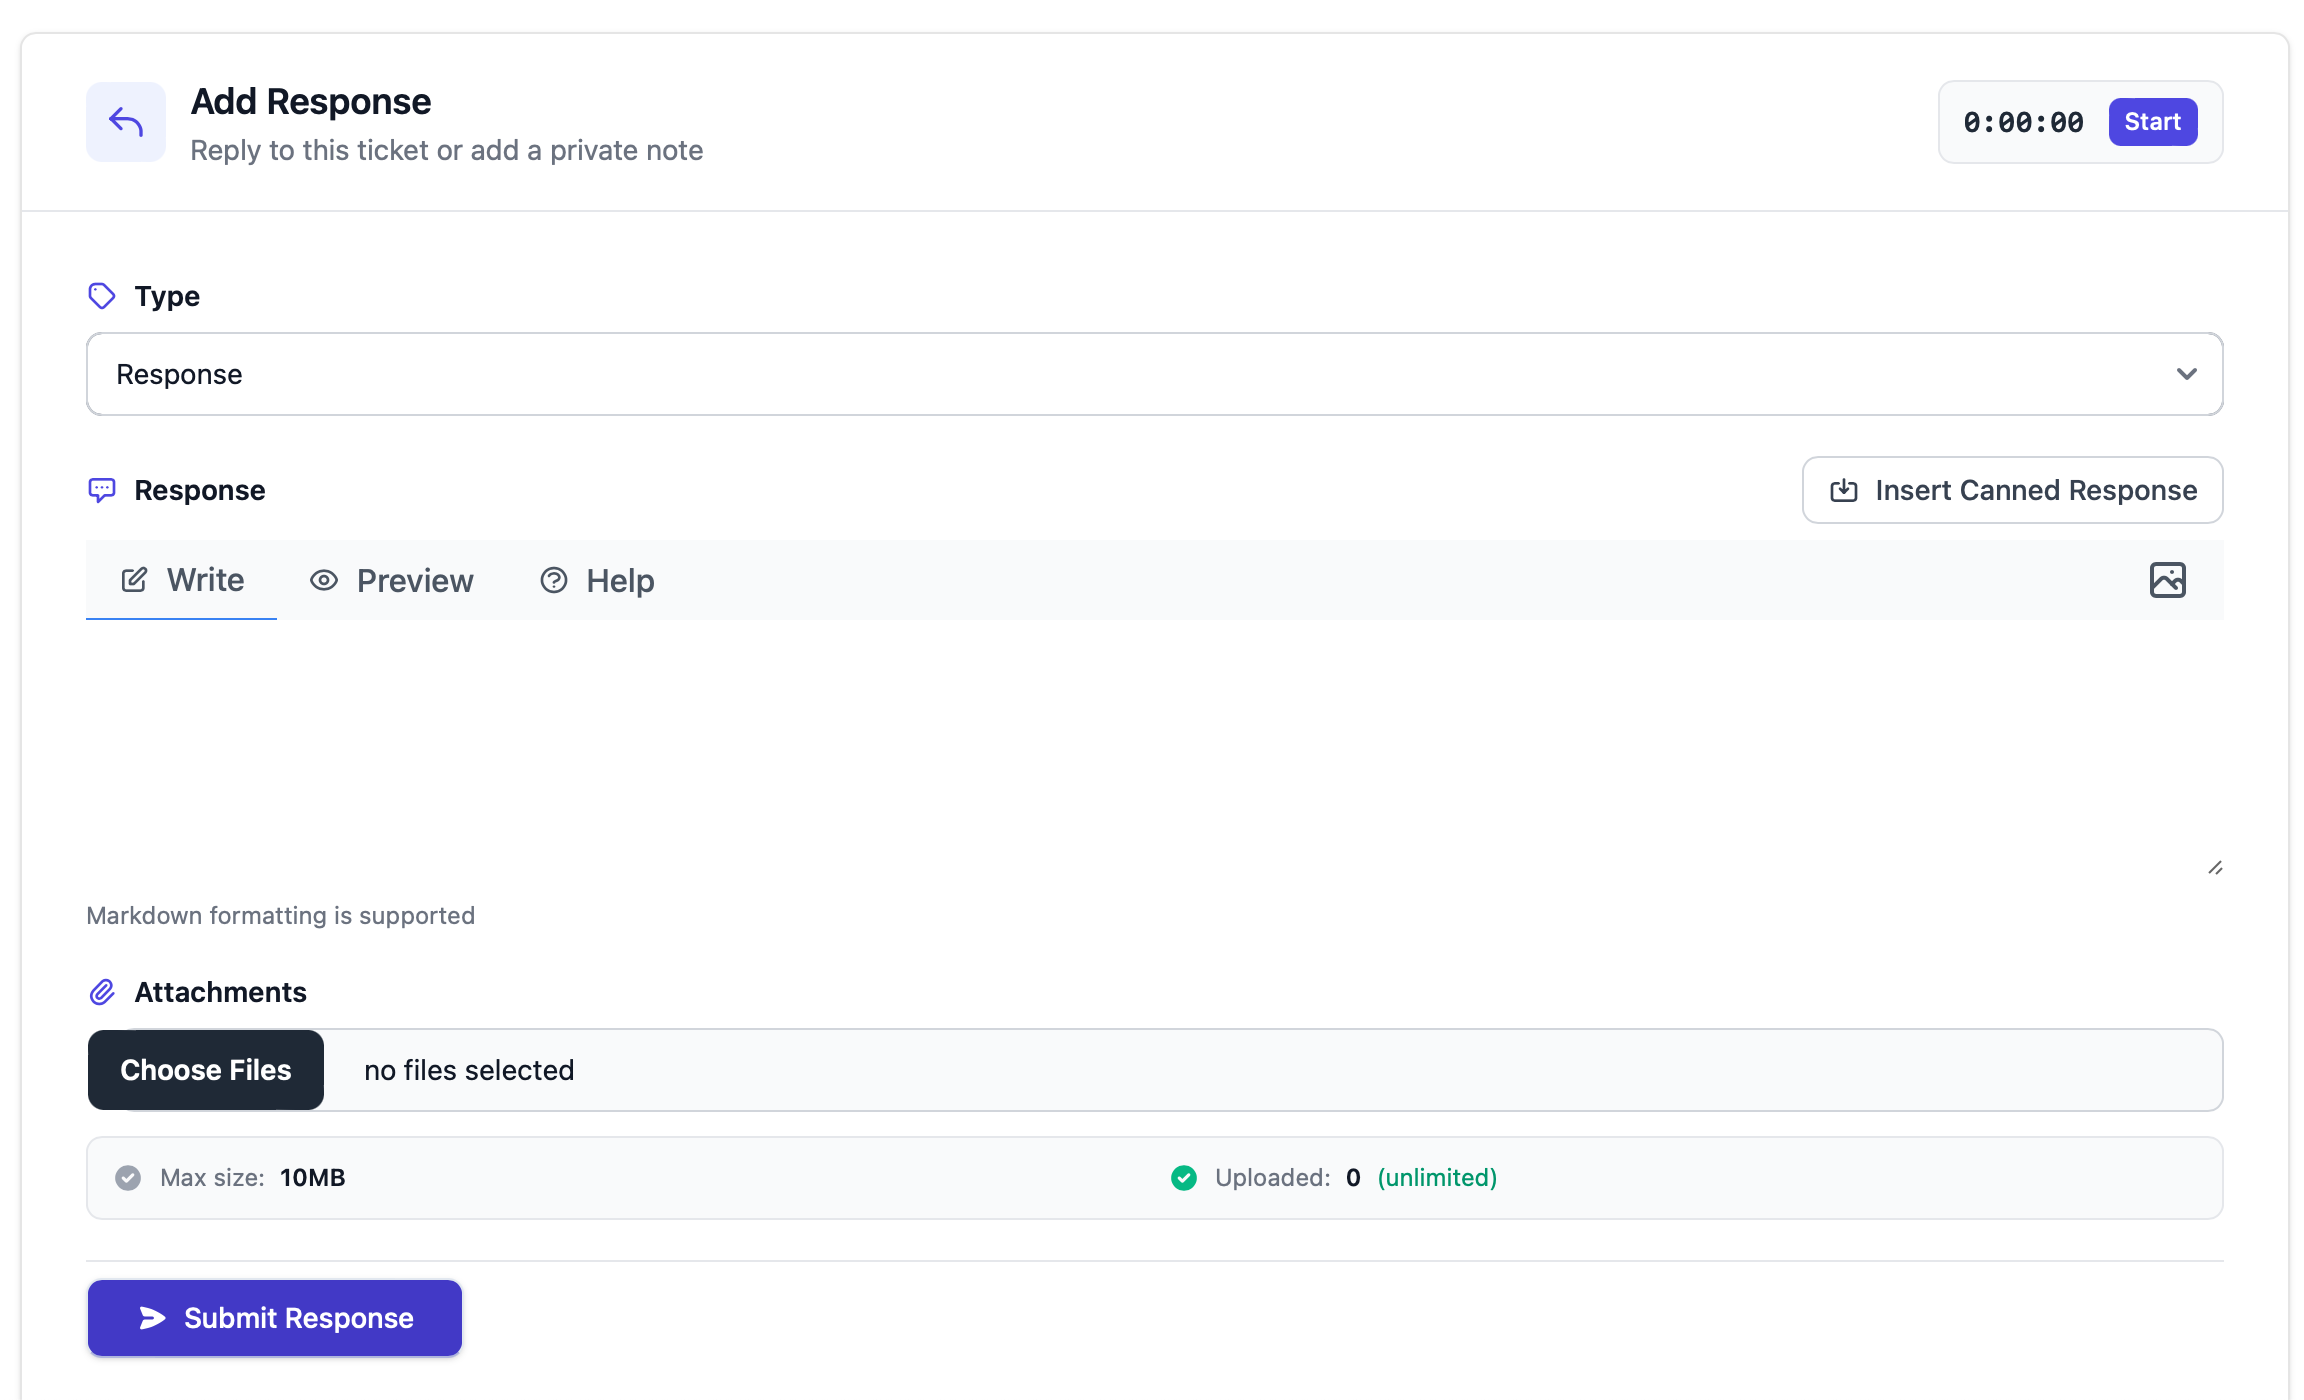Click the speech bubble icon beside Response
Image resolution: width=2304 pixels, height=1400 pixels.
click(x=102, y=490)
